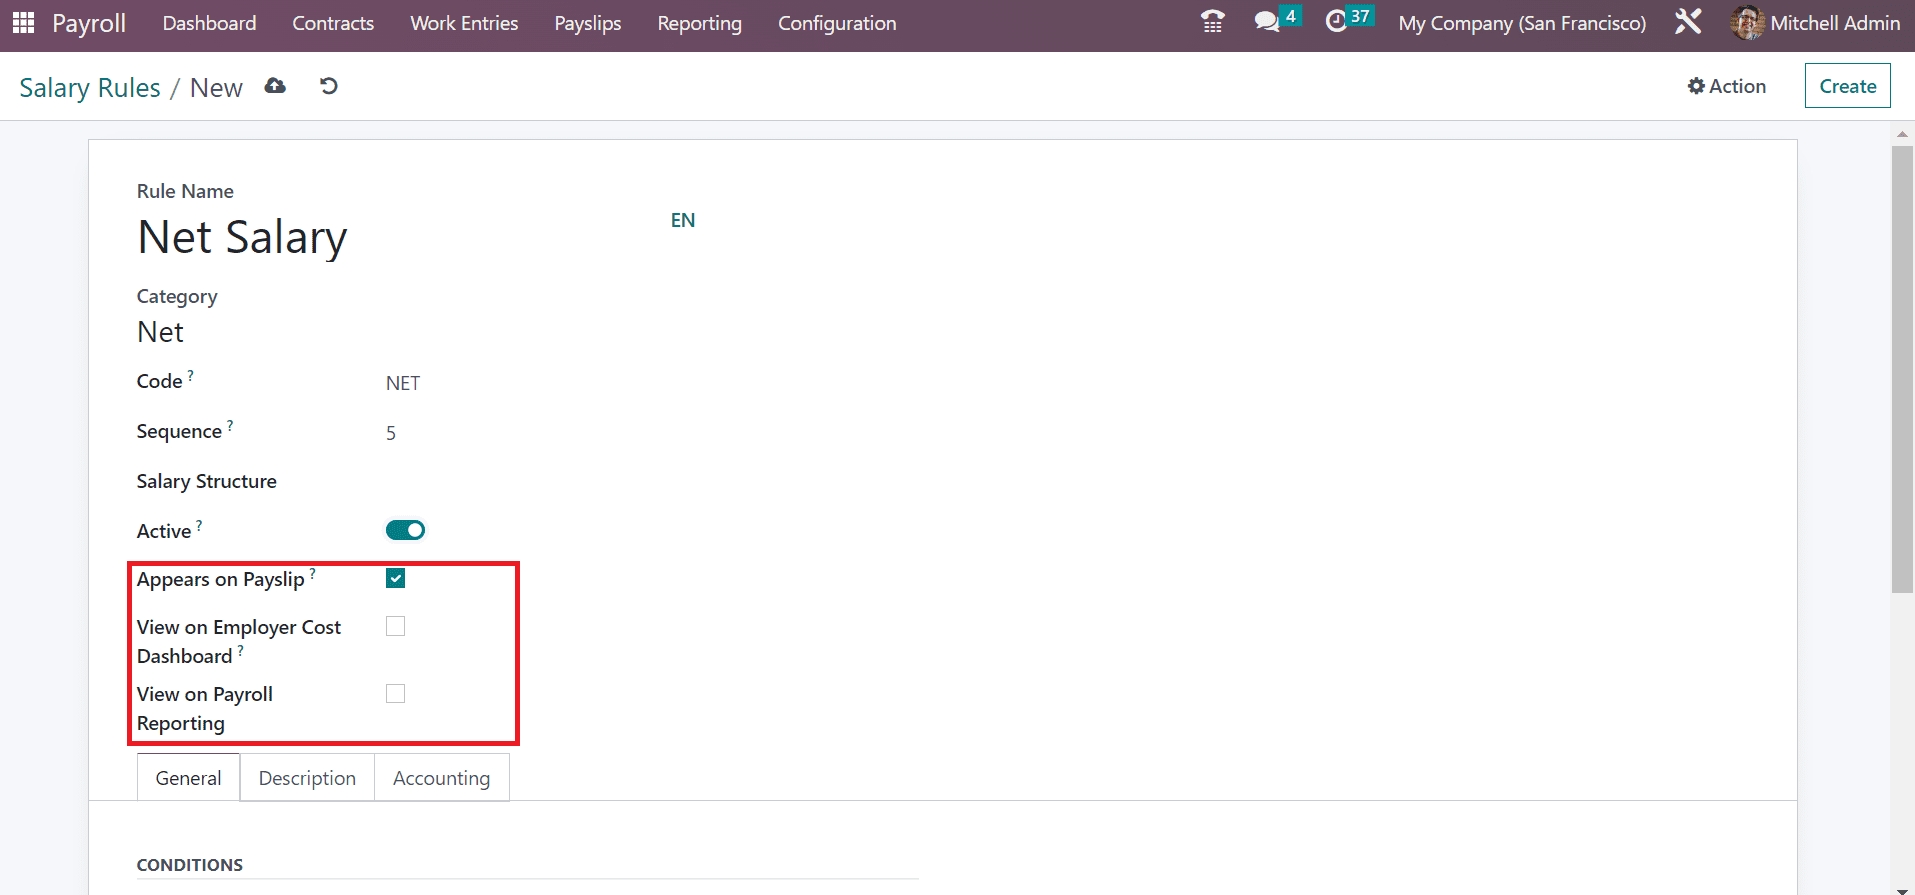The height and width of the screenshot is (895, 1915).
Task: Click Mitchell Admin avatar picture
Action: pos(1747,22)
